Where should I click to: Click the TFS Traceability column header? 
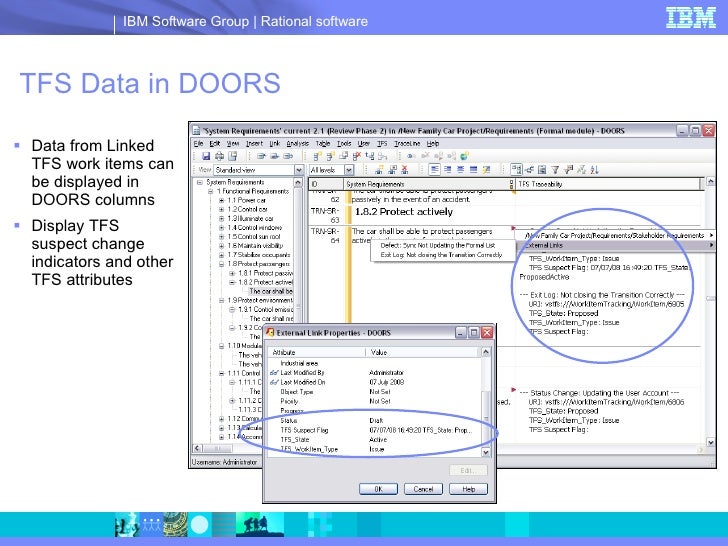pyautogui.click(x=608, y=184)
